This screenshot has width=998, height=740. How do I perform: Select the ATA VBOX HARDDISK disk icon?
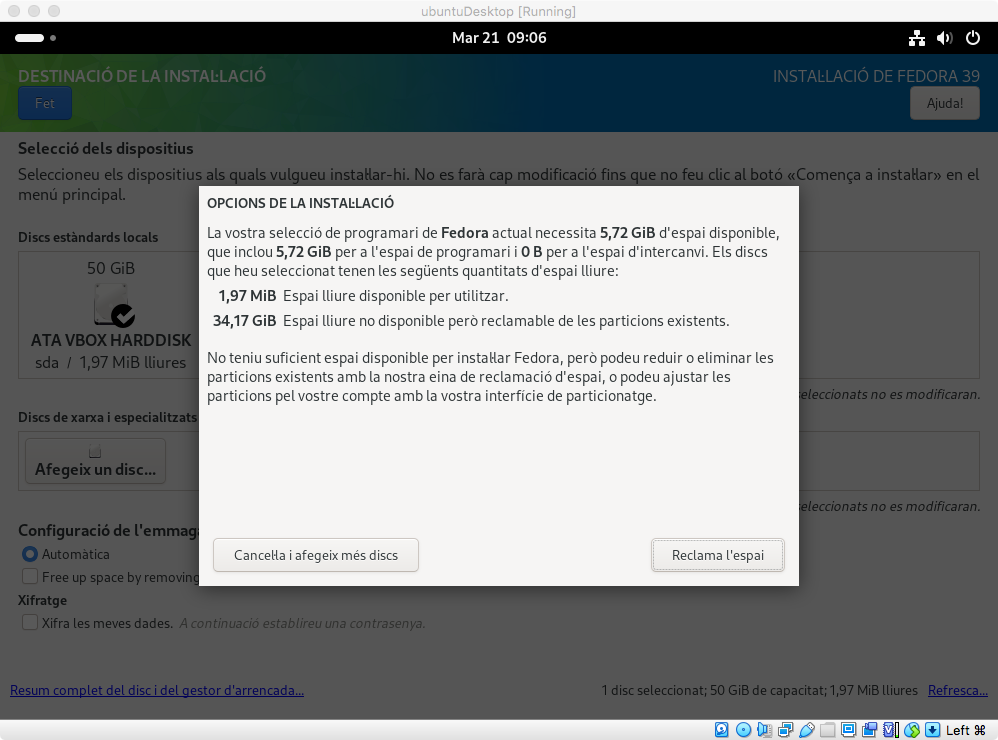[x=113, y=305]
